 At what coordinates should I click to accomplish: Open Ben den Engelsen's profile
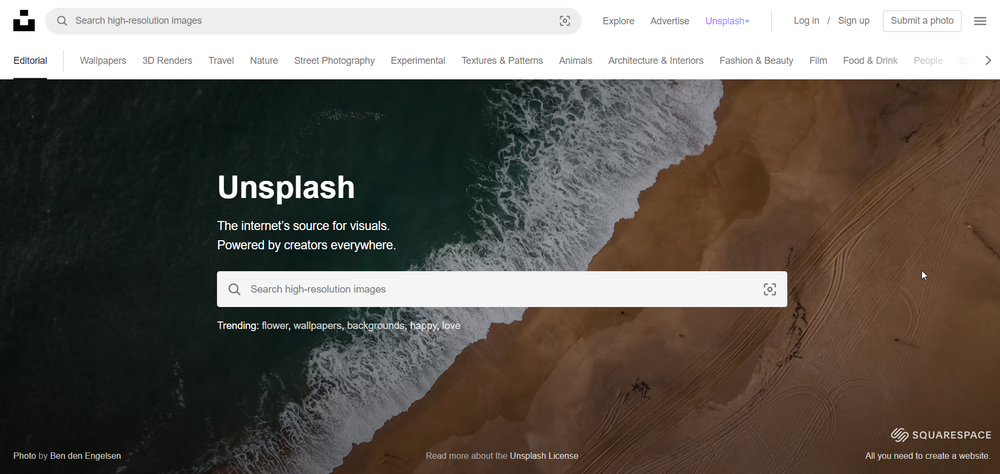pyautogui.click(x=85, y=455)
